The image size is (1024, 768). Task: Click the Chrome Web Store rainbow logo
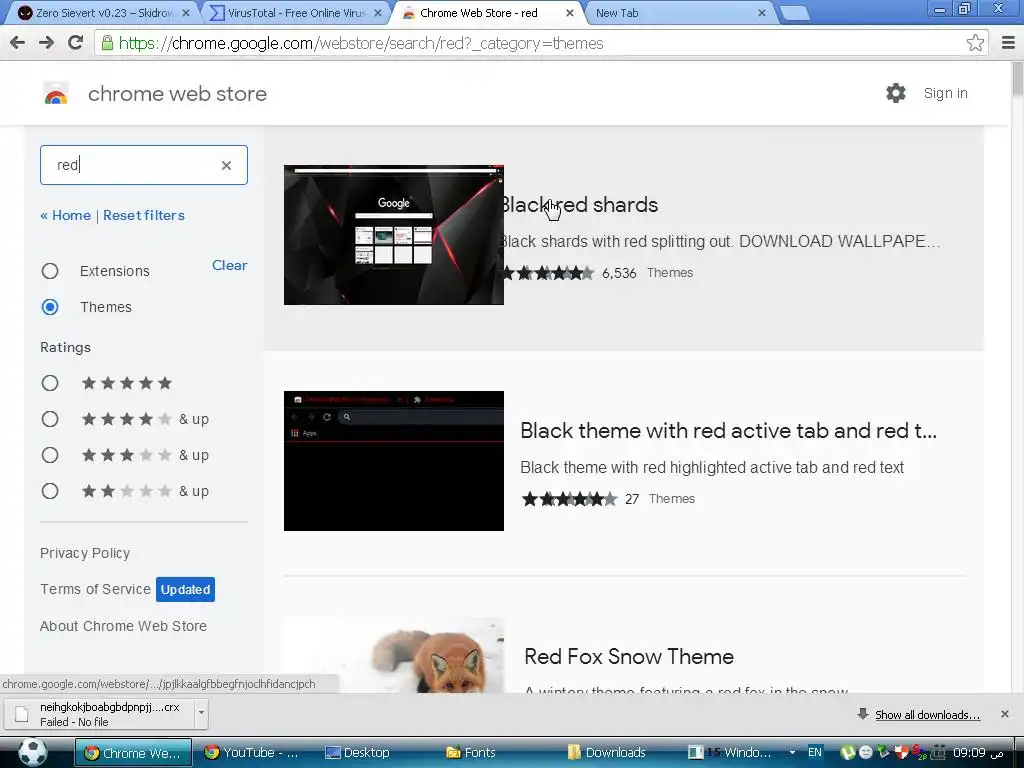(x=56, y=93)
